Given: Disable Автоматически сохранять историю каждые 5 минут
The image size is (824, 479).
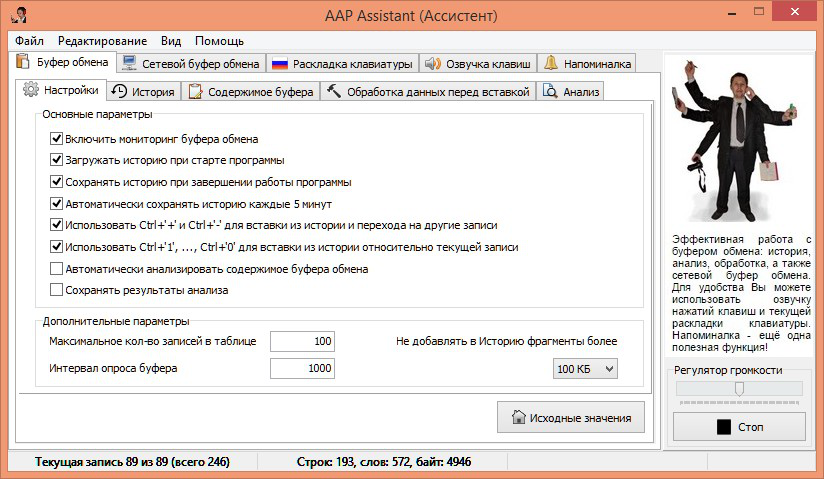Looking at the screenshot, I should [56, 203].
